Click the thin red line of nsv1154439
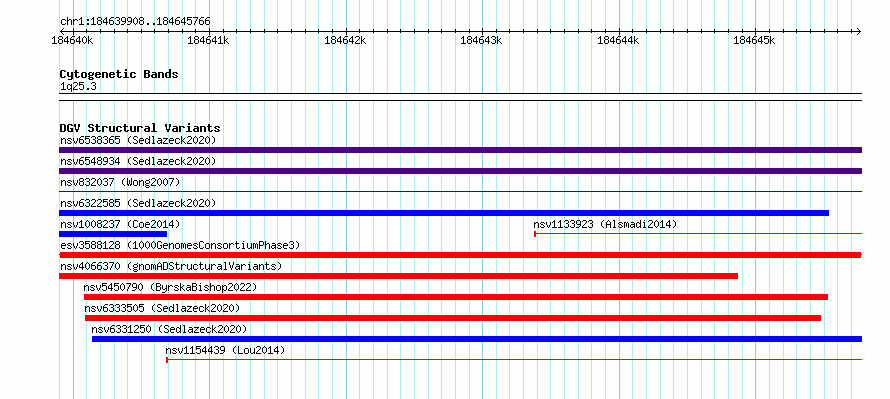The height and width of the screenshot is (399, 890). 514,360
